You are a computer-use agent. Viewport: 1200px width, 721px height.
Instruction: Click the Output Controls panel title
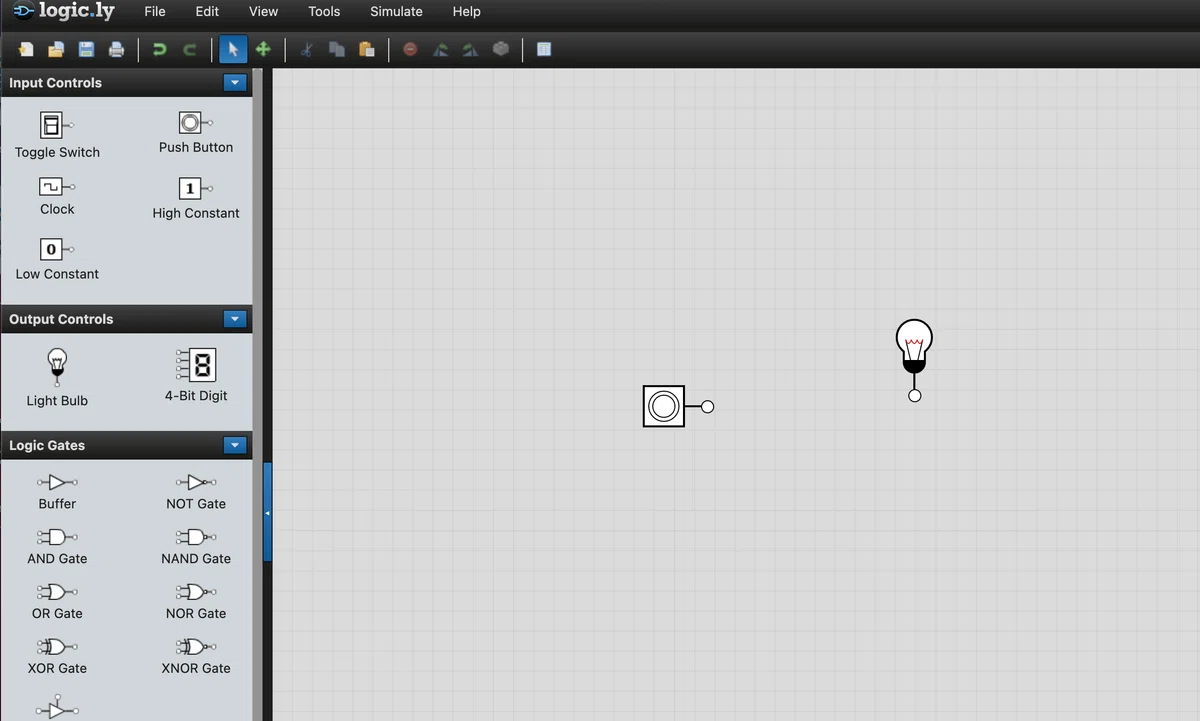61,319
